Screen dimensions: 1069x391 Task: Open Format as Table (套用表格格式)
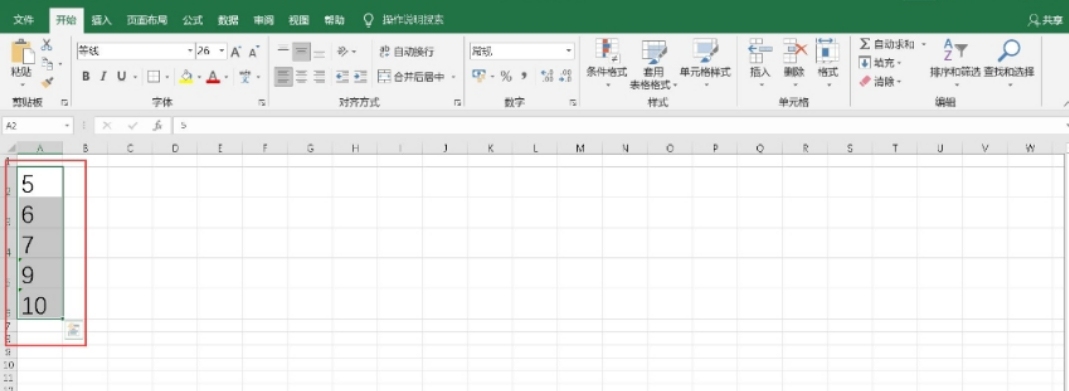(x=654, y=63)
